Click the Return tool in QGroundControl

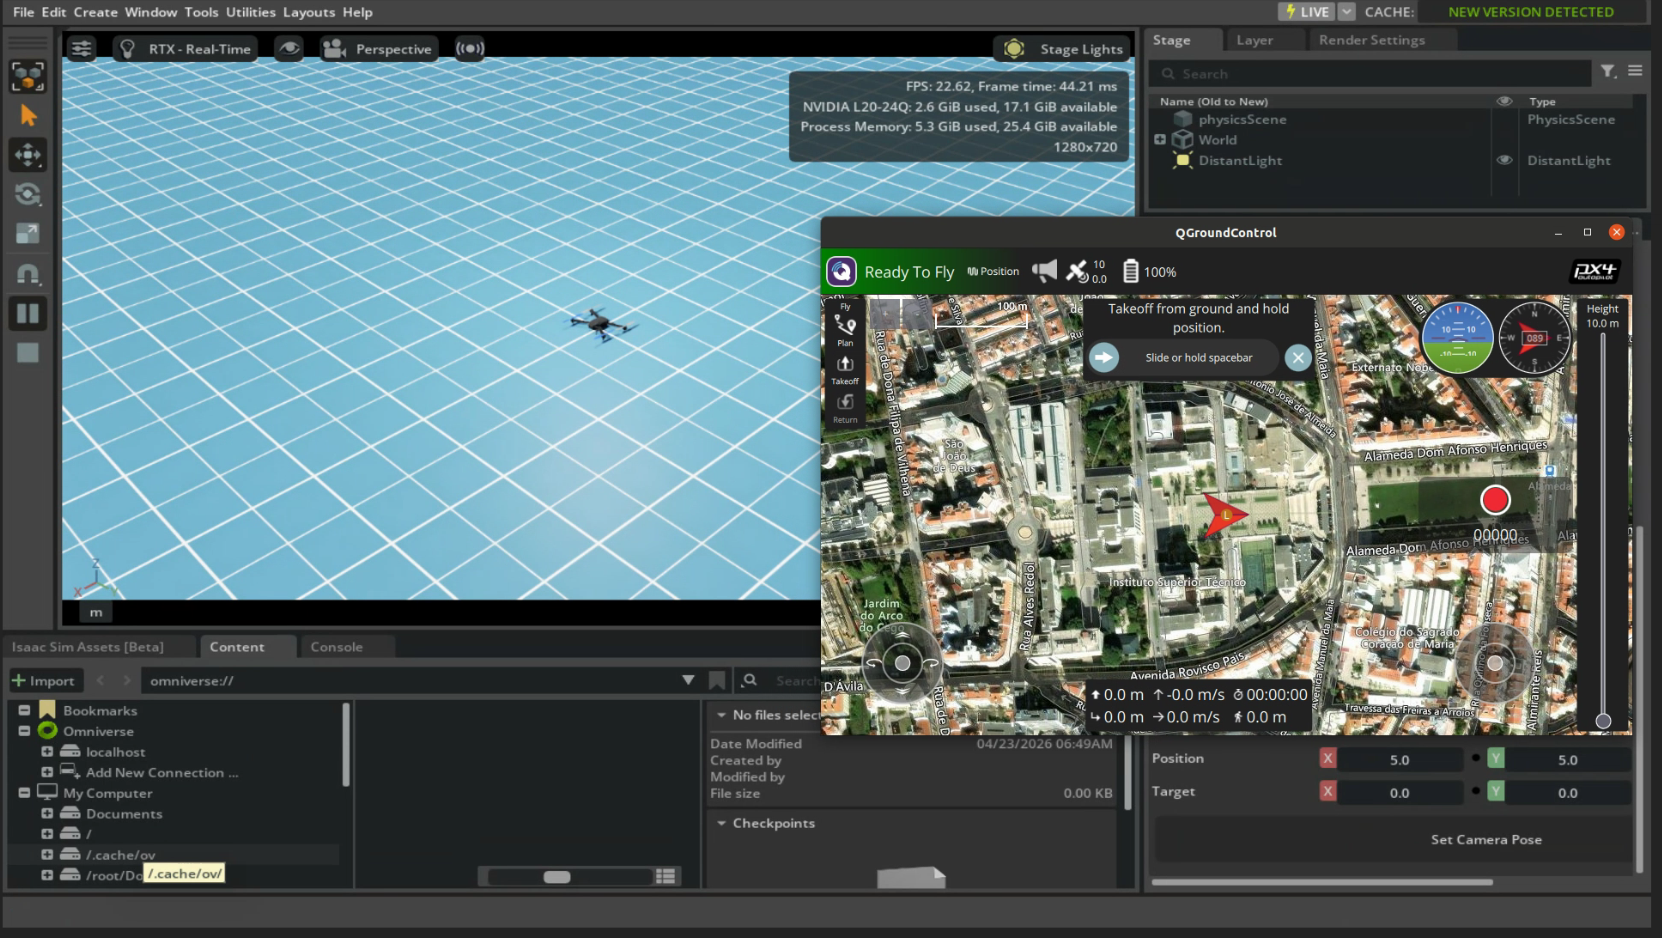tap(845, 408)
